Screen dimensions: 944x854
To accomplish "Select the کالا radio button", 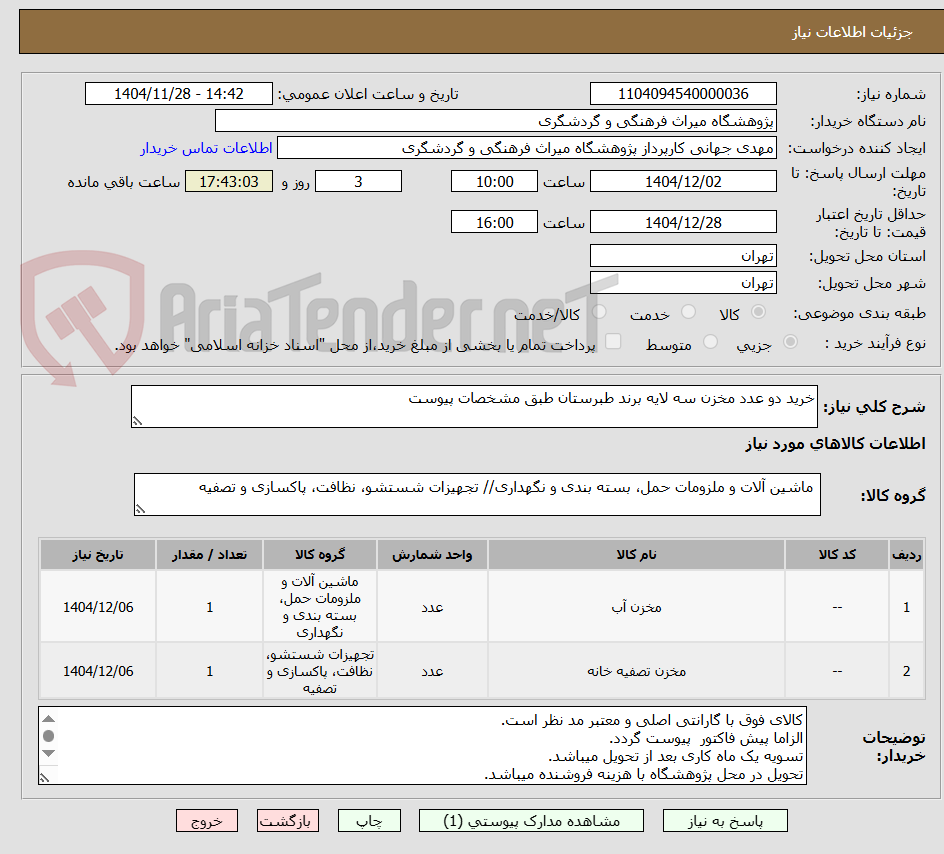I will tap(759, 312).
